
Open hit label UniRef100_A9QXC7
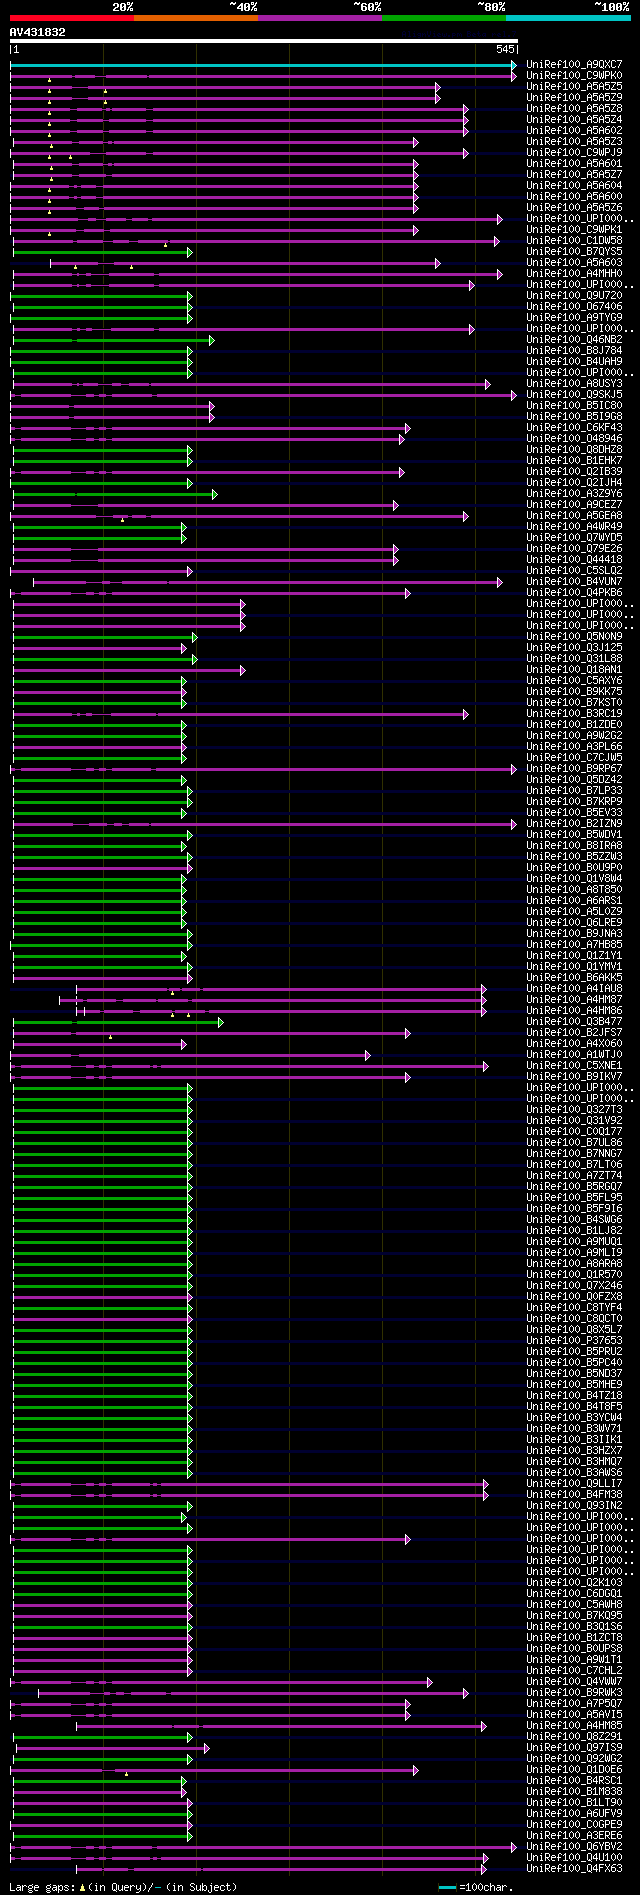point(574,65)
